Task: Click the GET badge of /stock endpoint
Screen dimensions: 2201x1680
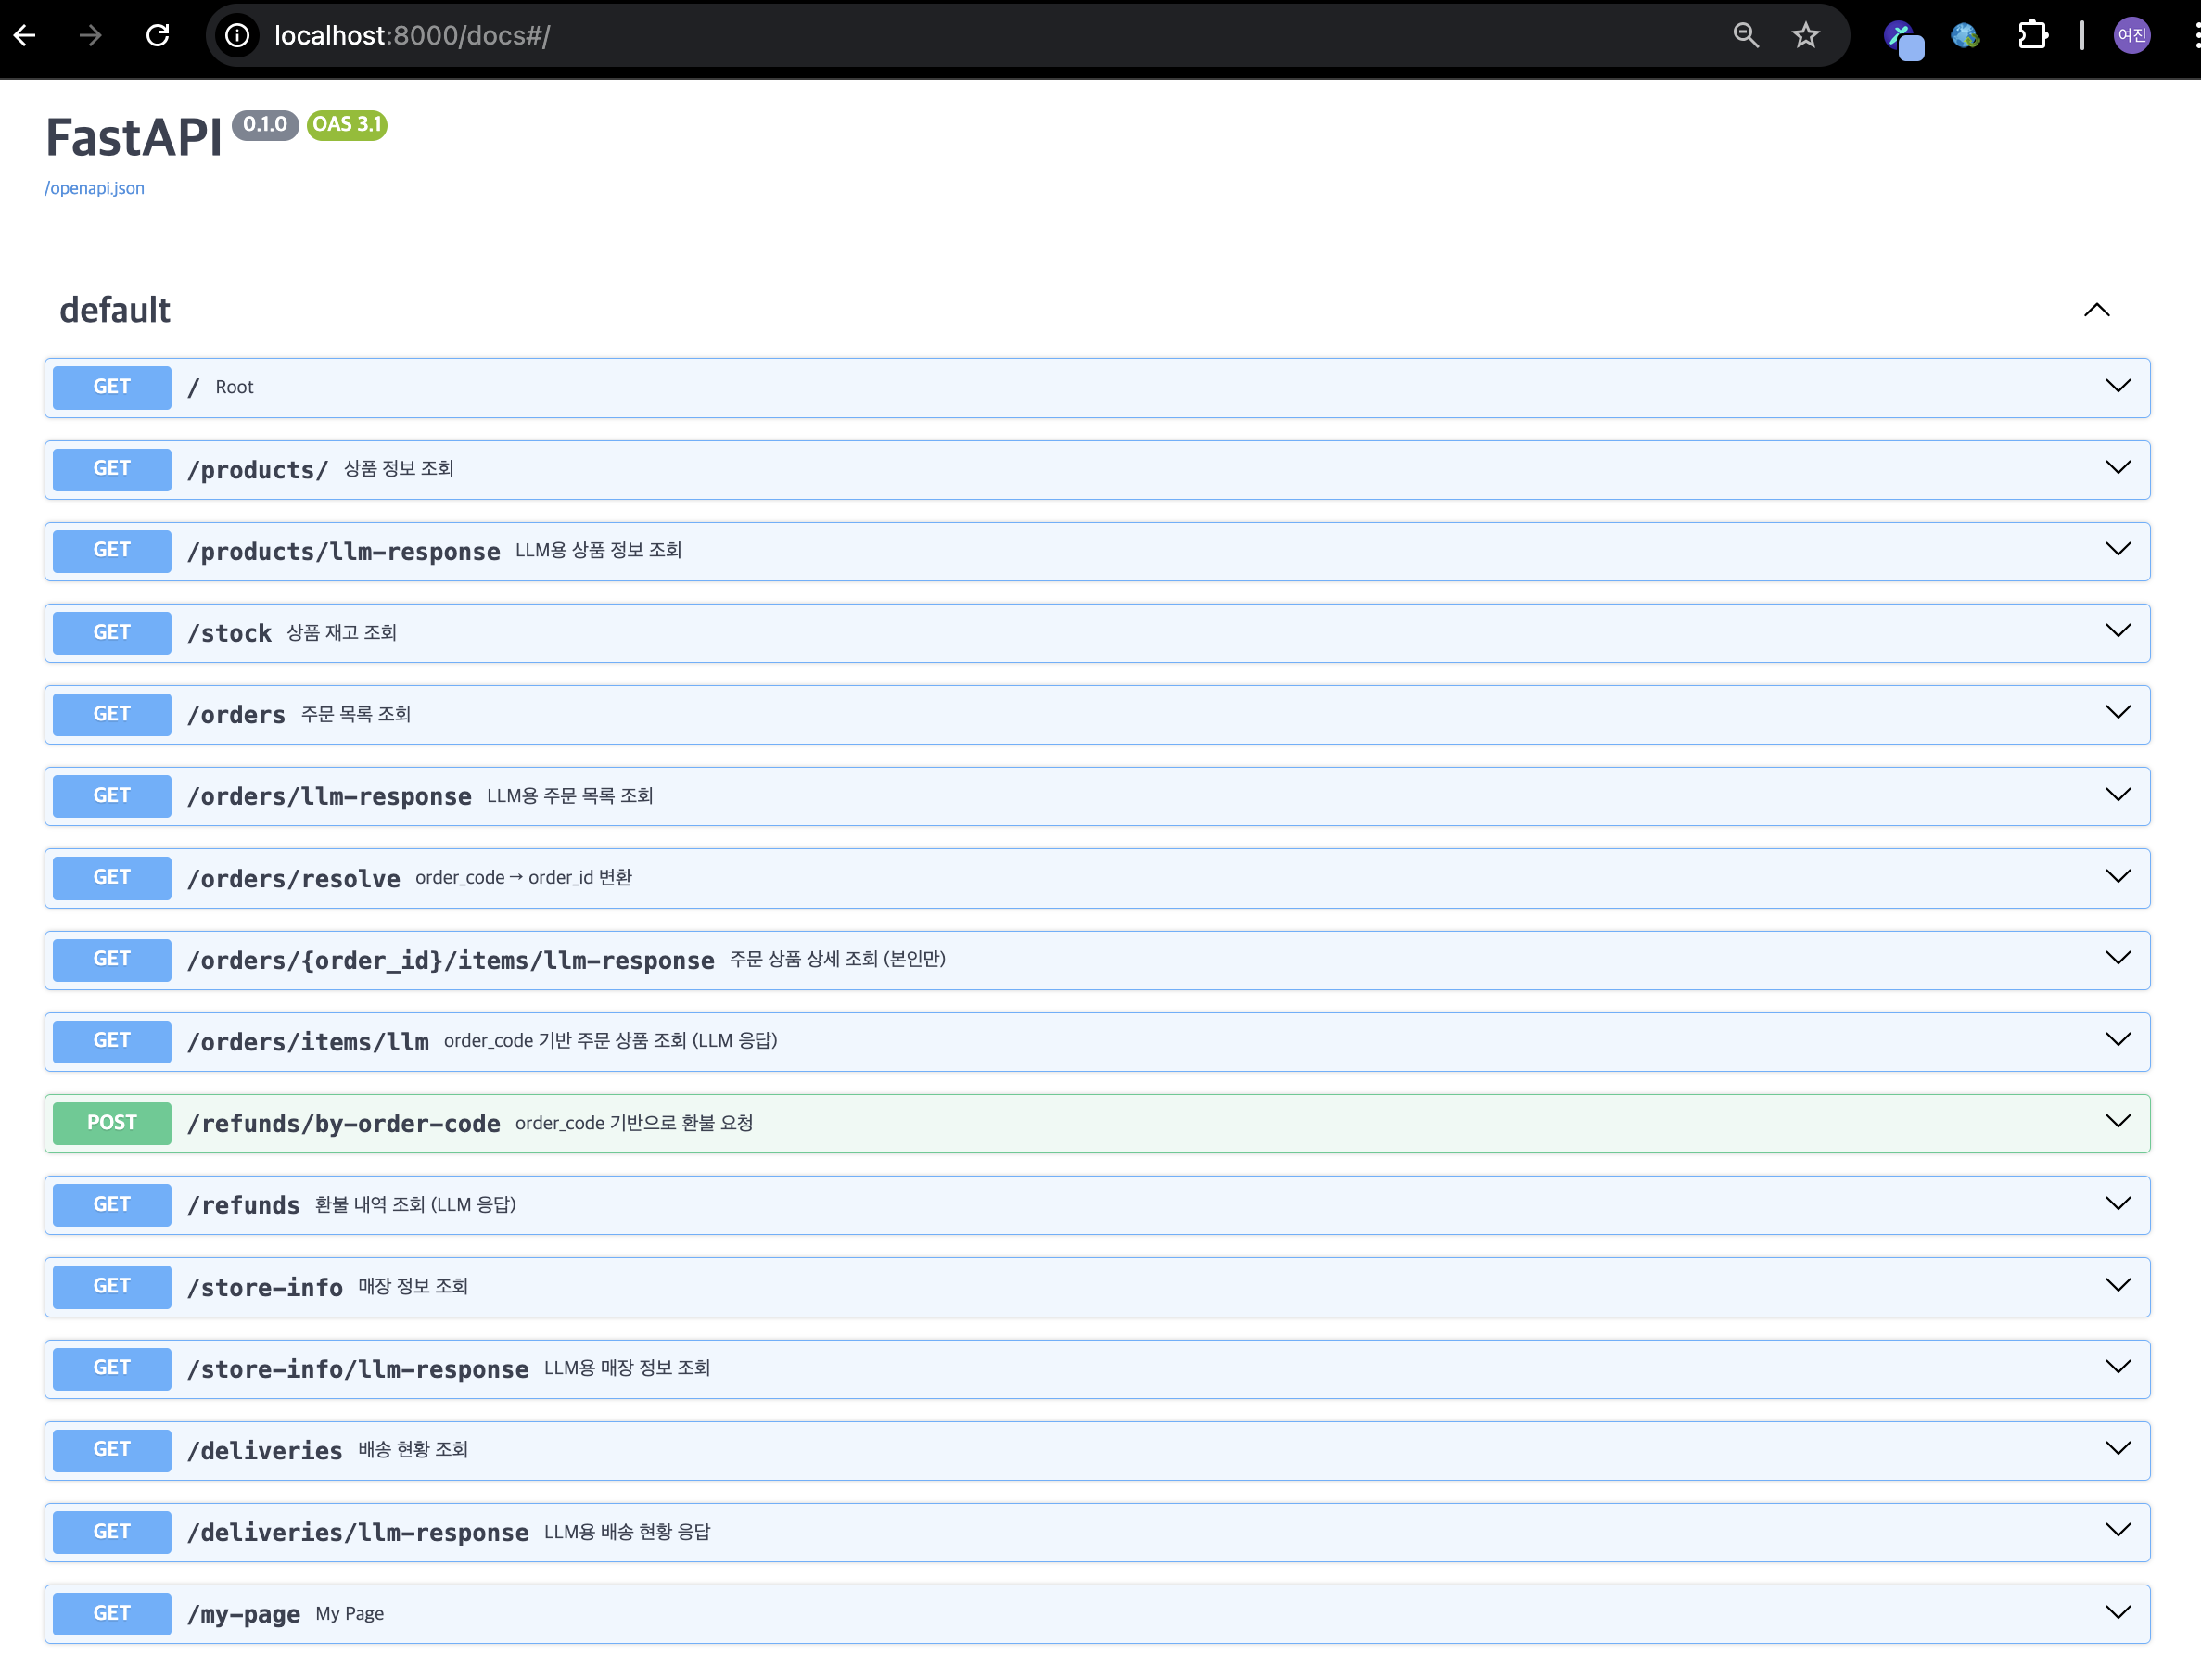Action: click(112, 632)
